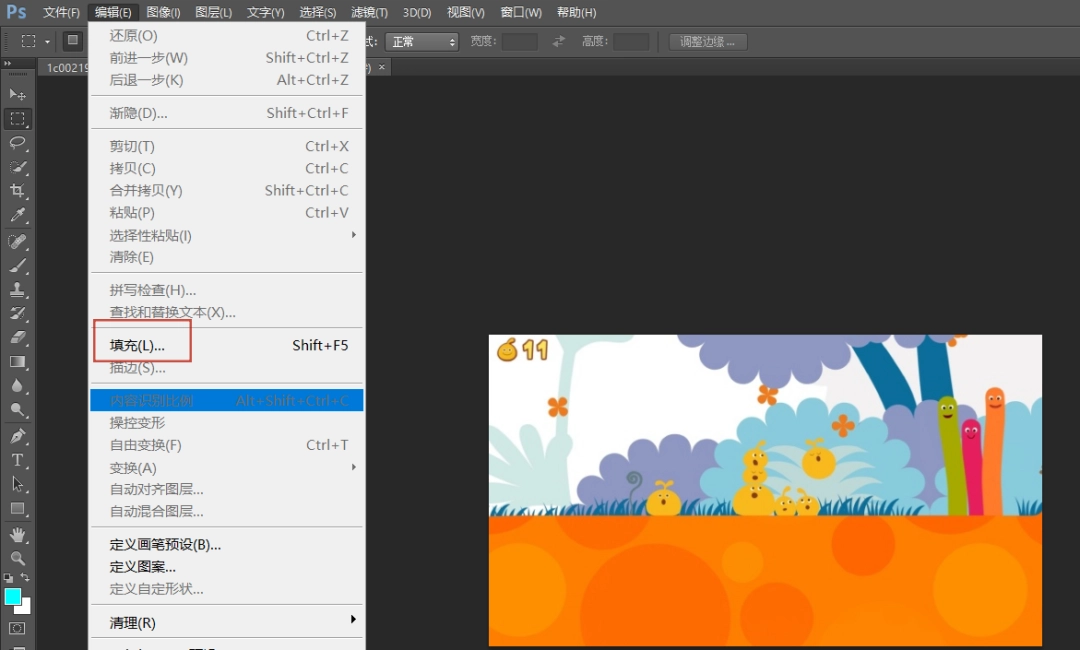Select the Clone Stamp tool
The height and width of the screenshot is (650, 1080).
tap(17, 289)
